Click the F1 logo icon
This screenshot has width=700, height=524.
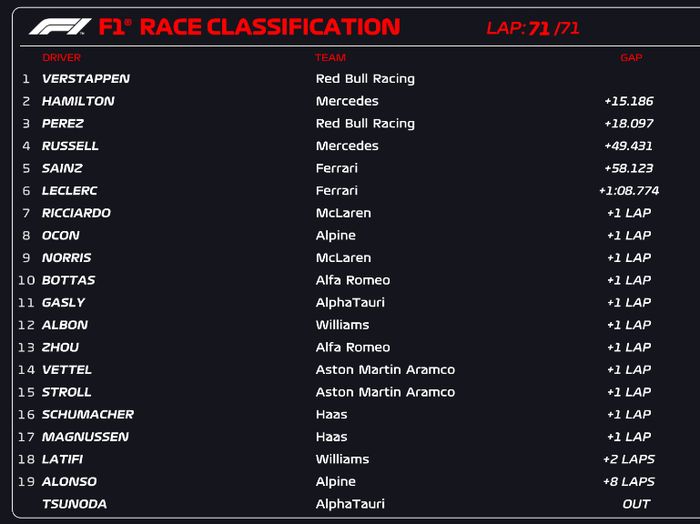[60, 27]
